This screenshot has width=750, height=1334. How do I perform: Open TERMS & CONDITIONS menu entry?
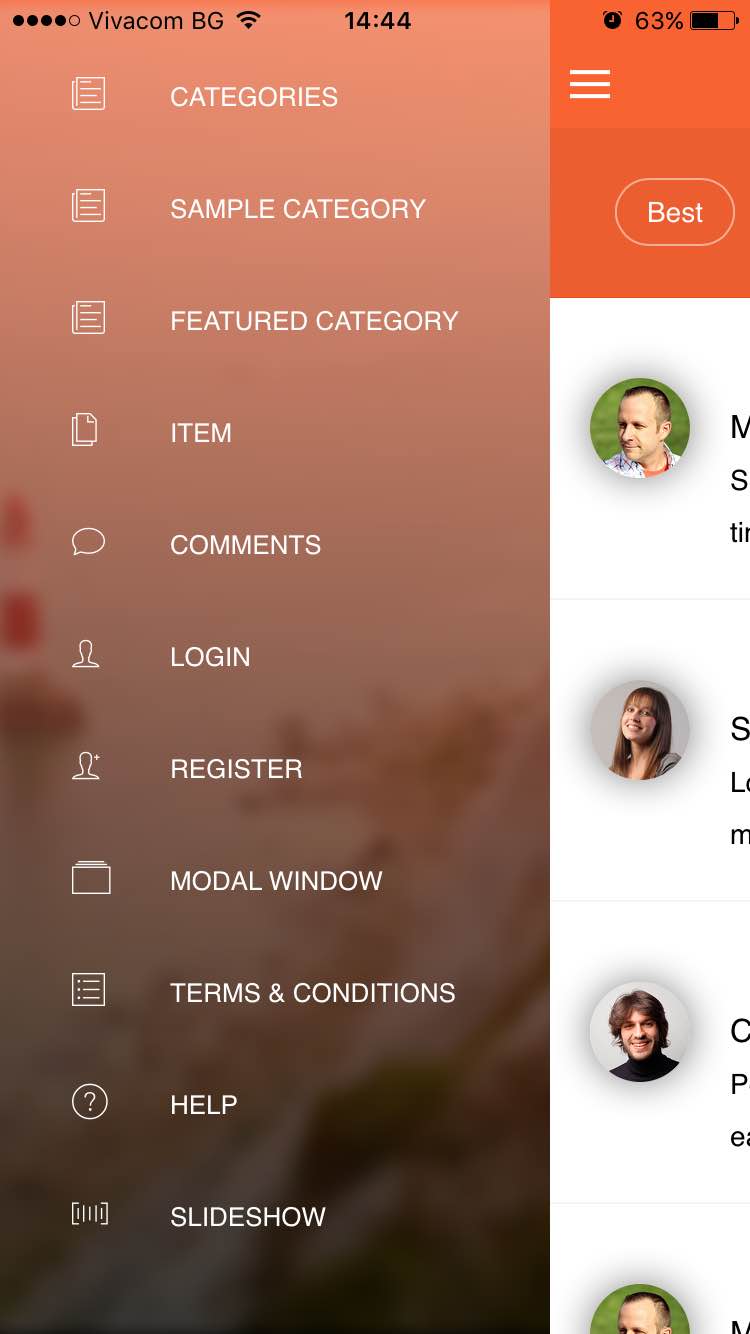click(x=313, y=993)
